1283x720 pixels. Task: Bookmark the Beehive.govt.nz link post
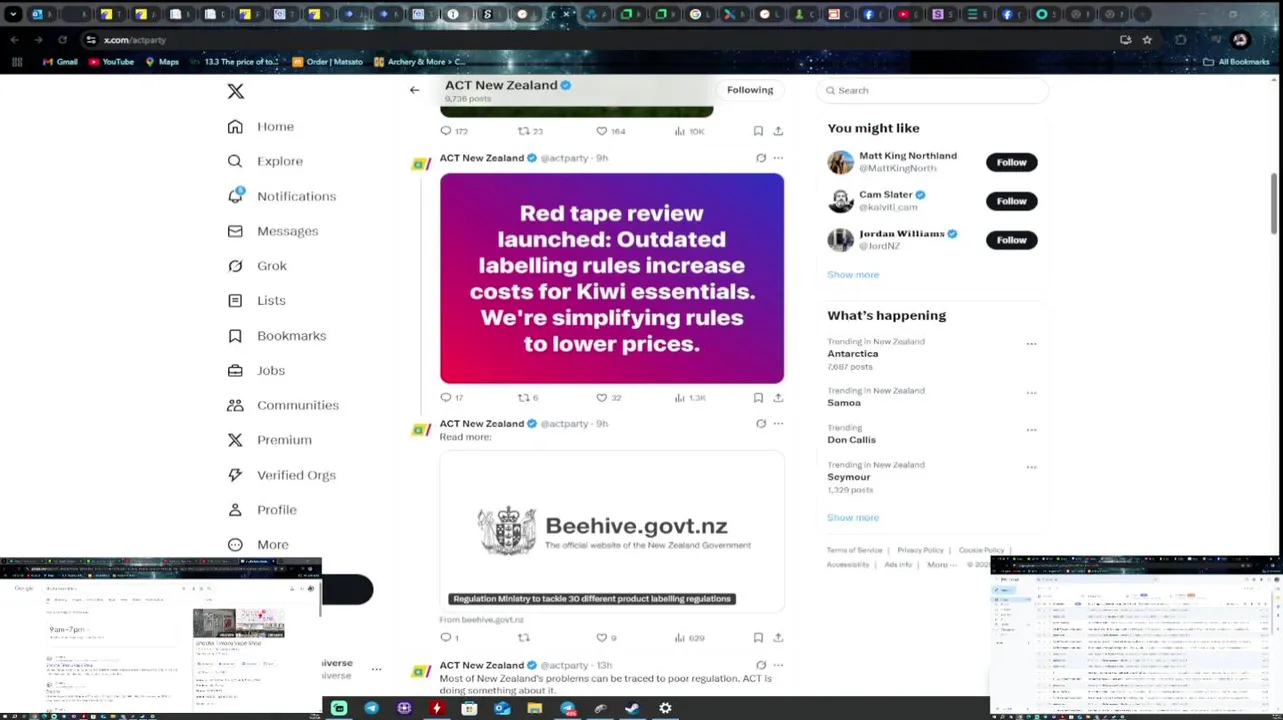(758, 638)
